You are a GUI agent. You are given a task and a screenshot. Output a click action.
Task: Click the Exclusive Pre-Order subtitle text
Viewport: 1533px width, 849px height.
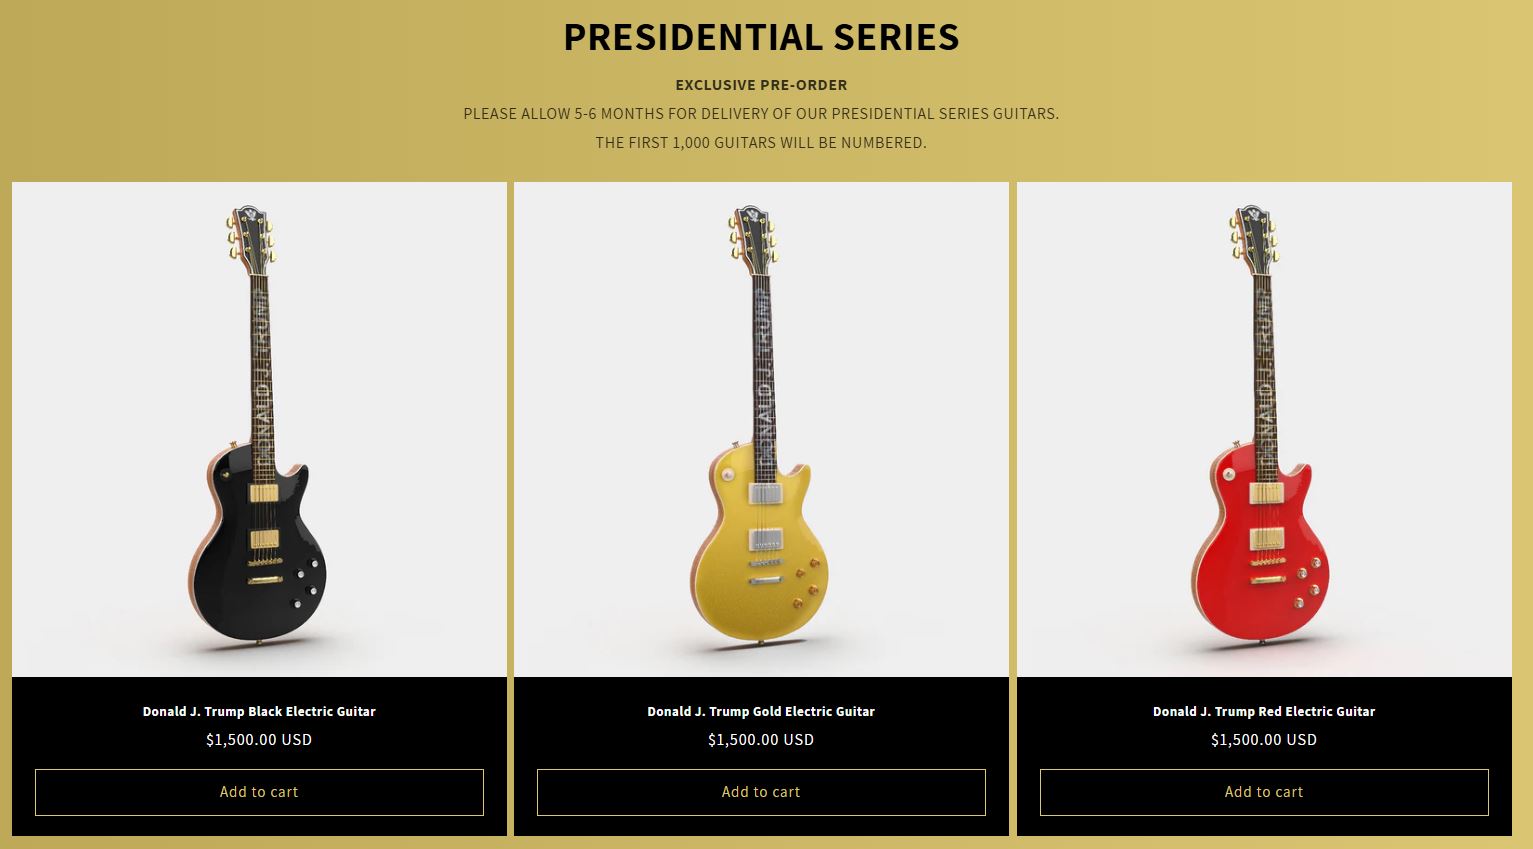(761, 85)
